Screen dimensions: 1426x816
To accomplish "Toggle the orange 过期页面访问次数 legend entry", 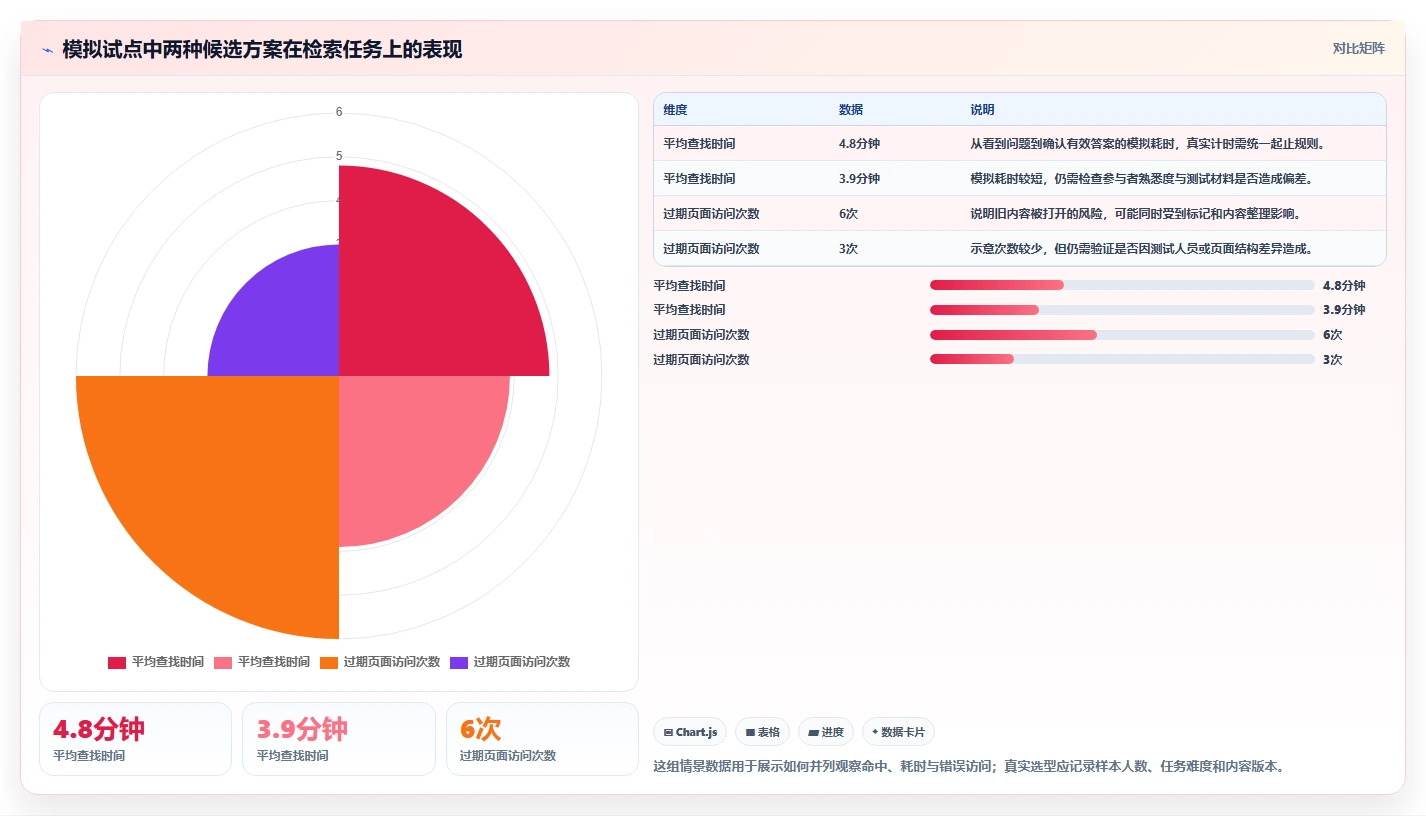I will pyautogui.click(x=380, y=662).
